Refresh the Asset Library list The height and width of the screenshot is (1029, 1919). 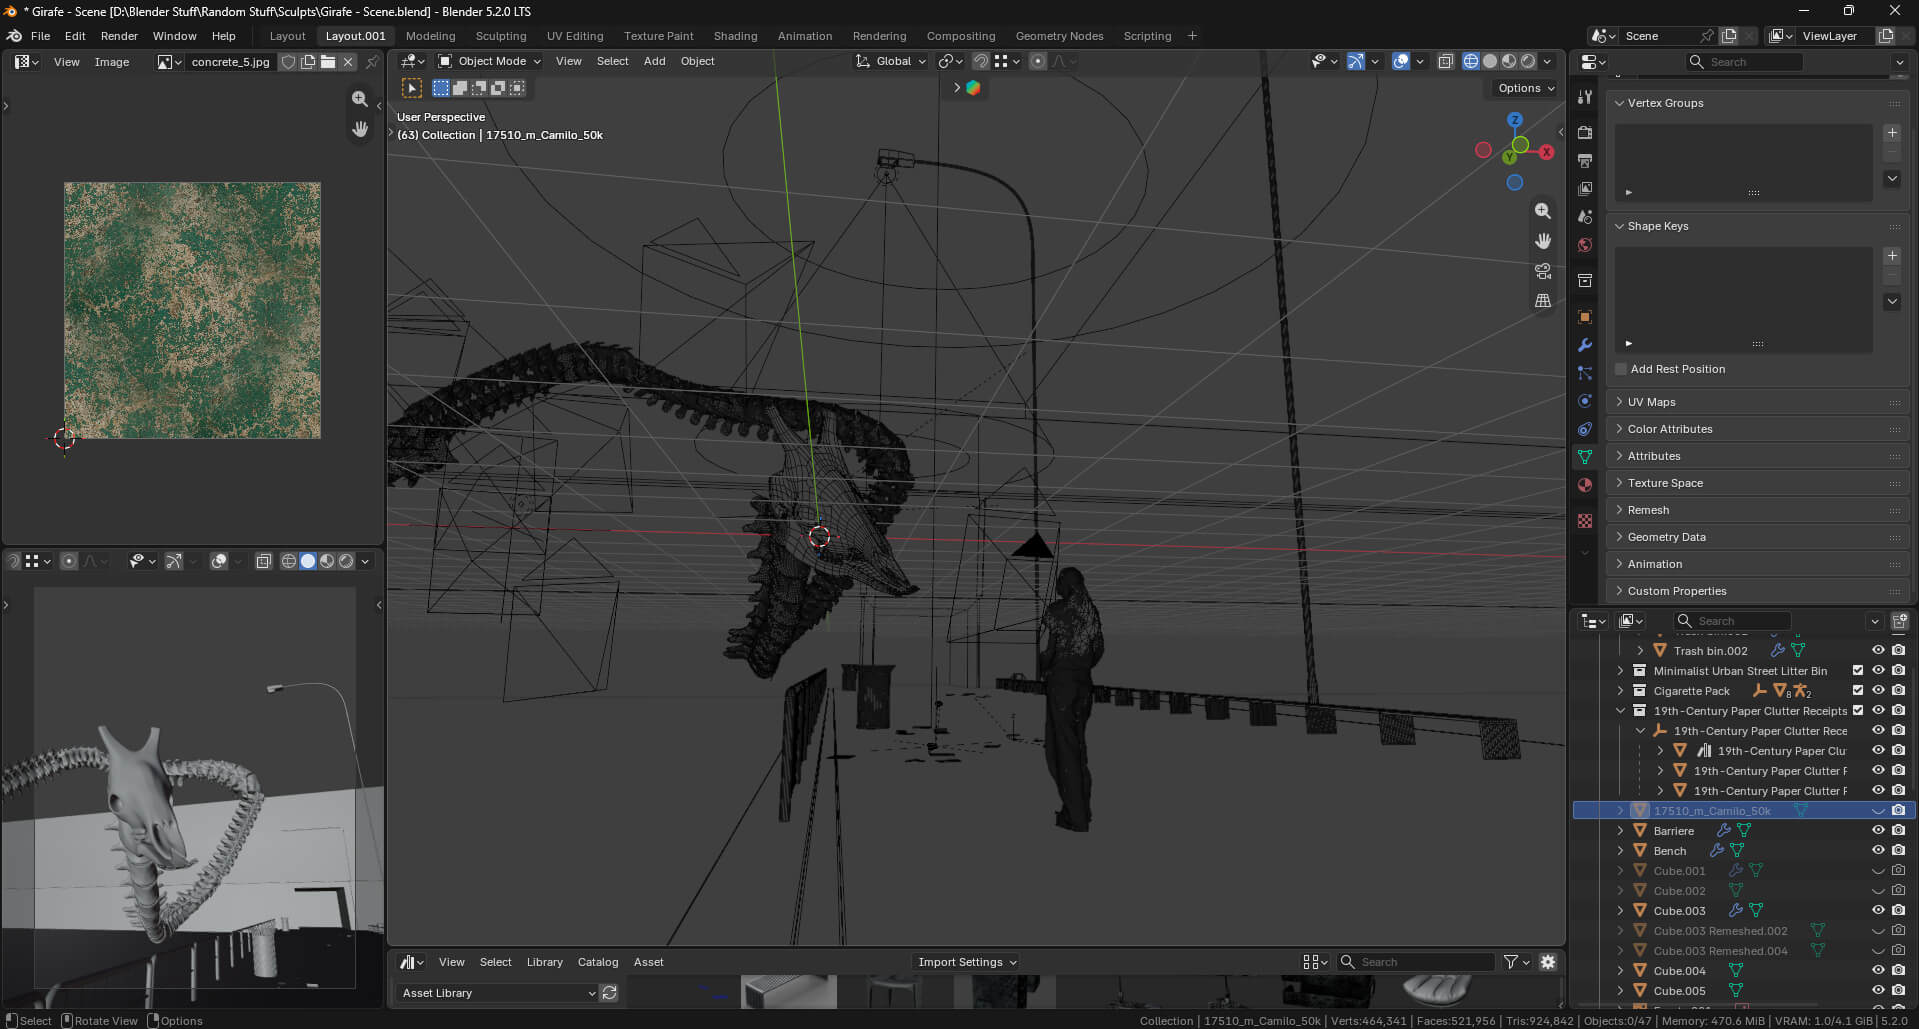(609, 993)
